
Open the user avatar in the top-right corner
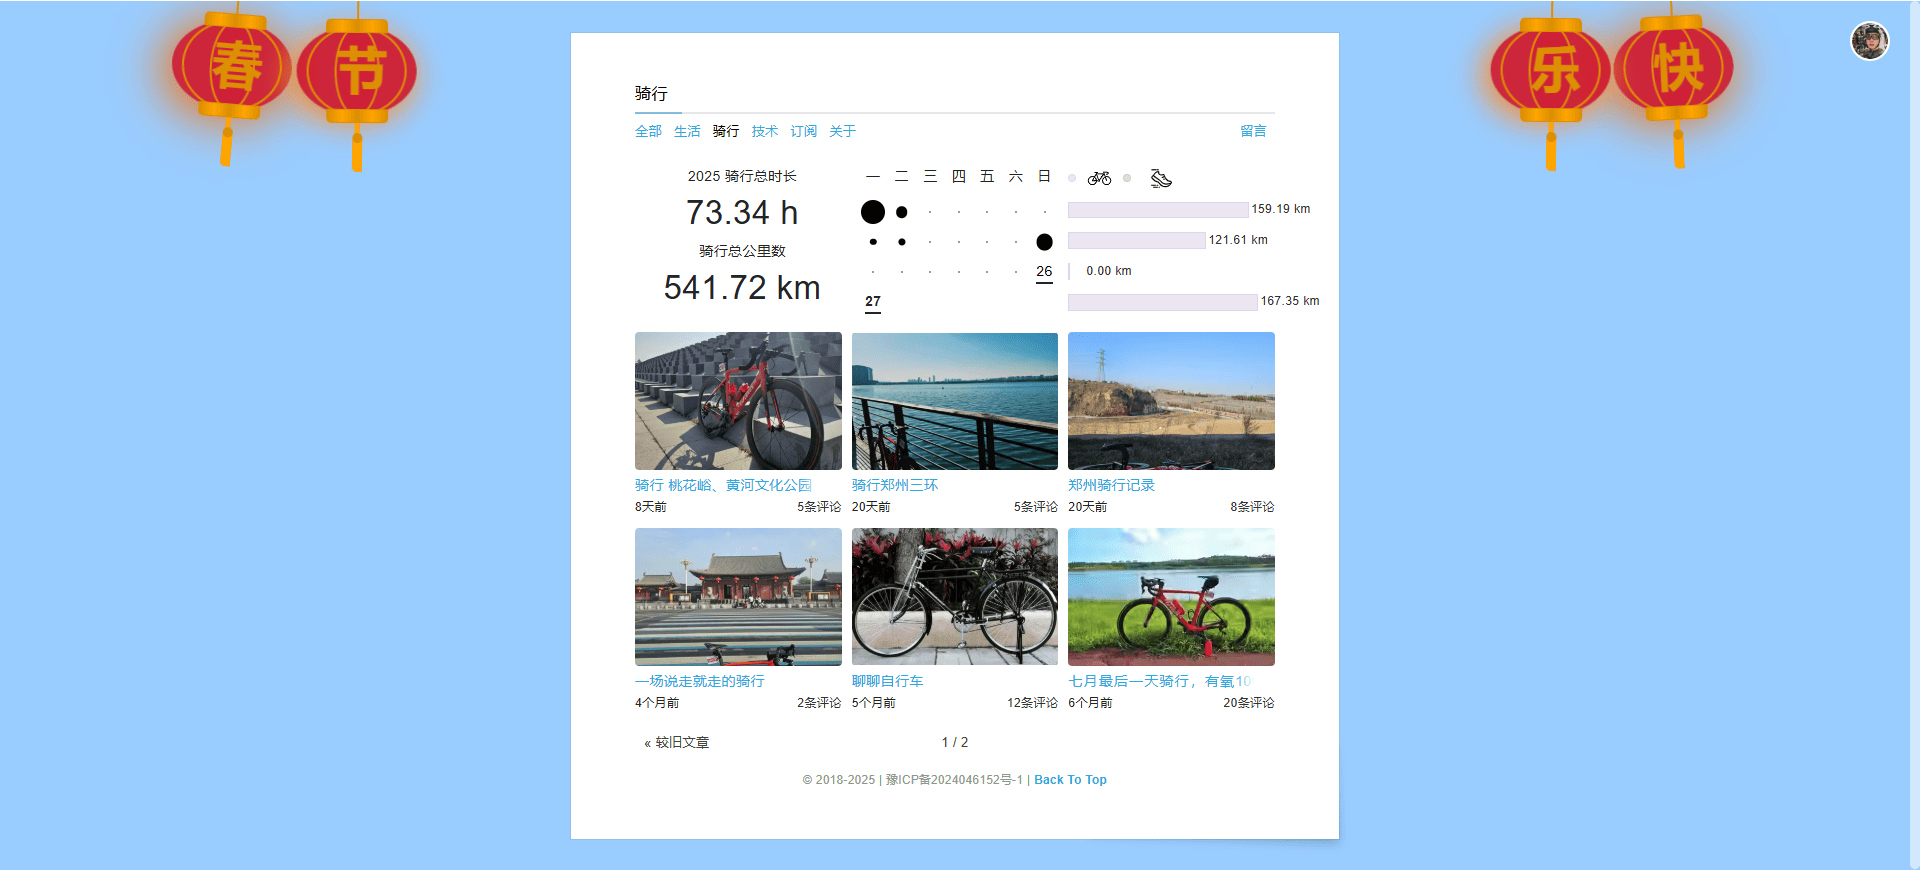click(1868, 42)
